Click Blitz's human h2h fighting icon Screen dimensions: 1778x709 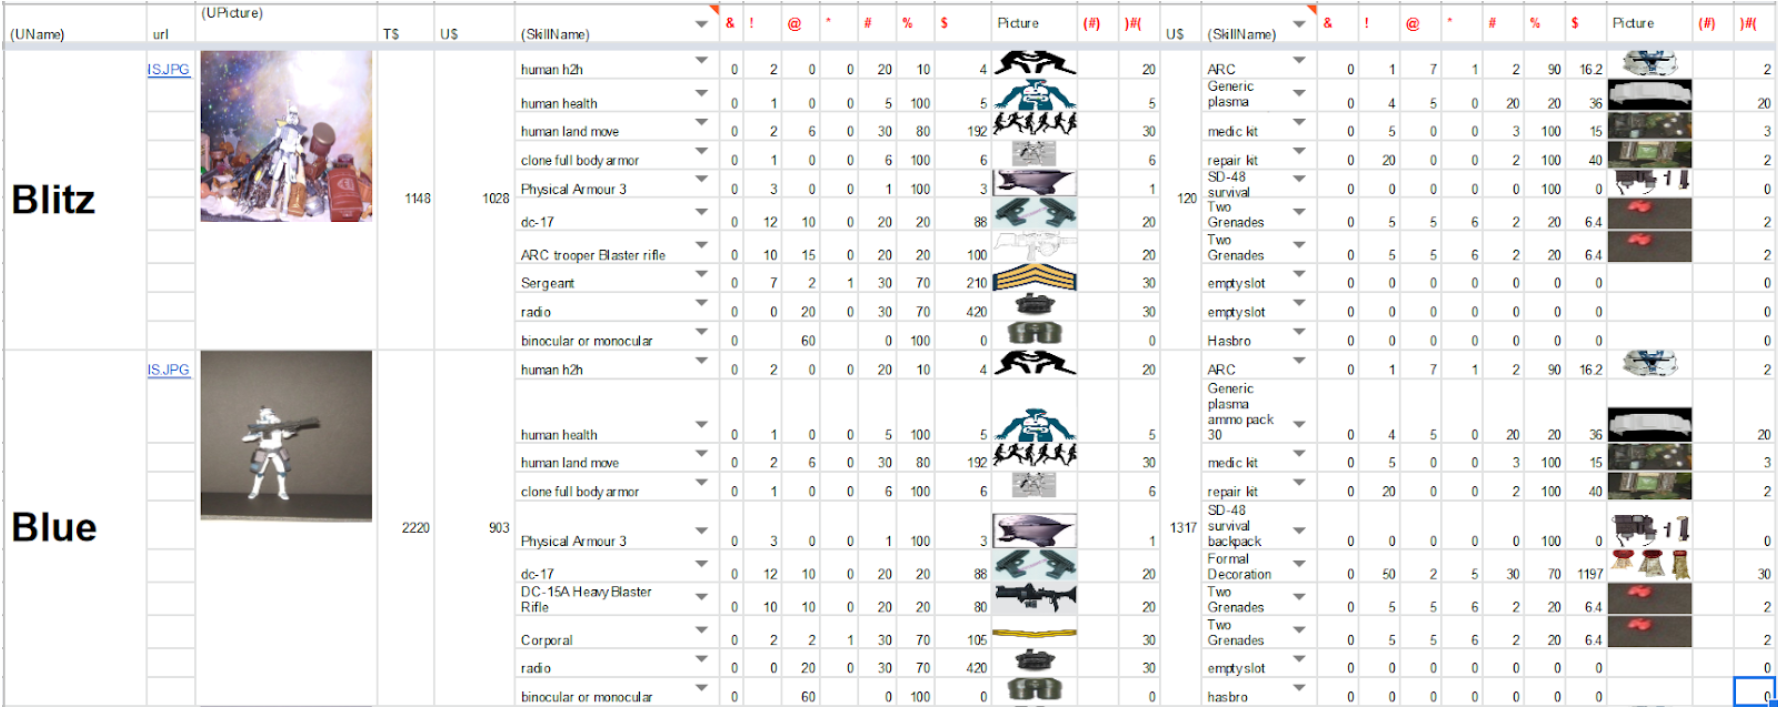[1034, 64]
